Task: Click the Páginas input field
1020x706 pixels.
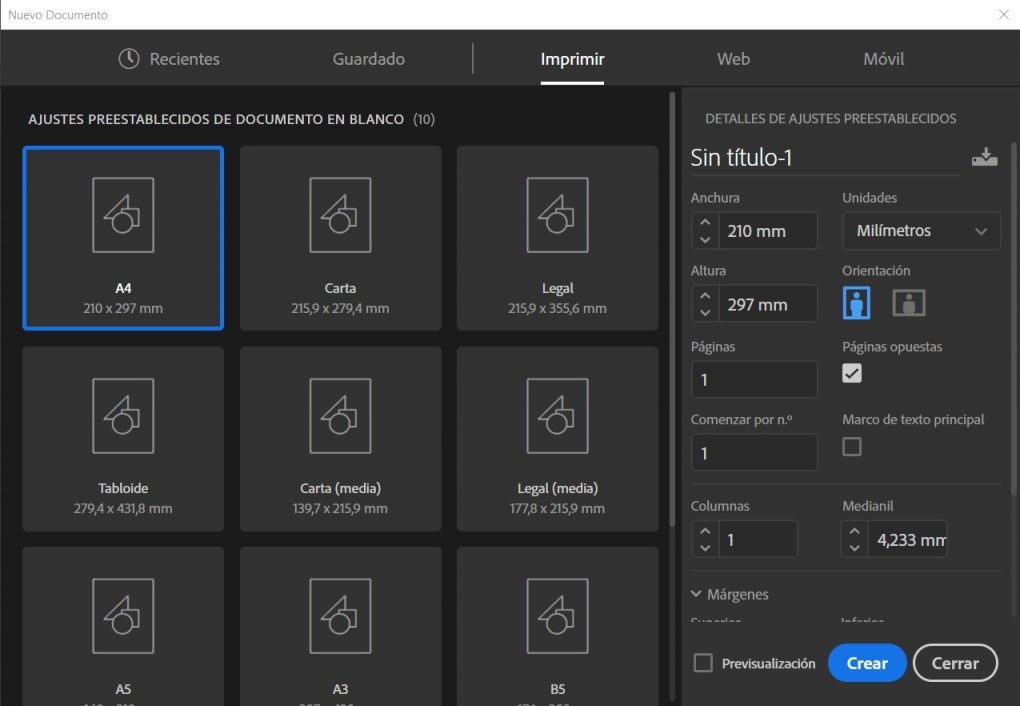Action: pos(754,380)
